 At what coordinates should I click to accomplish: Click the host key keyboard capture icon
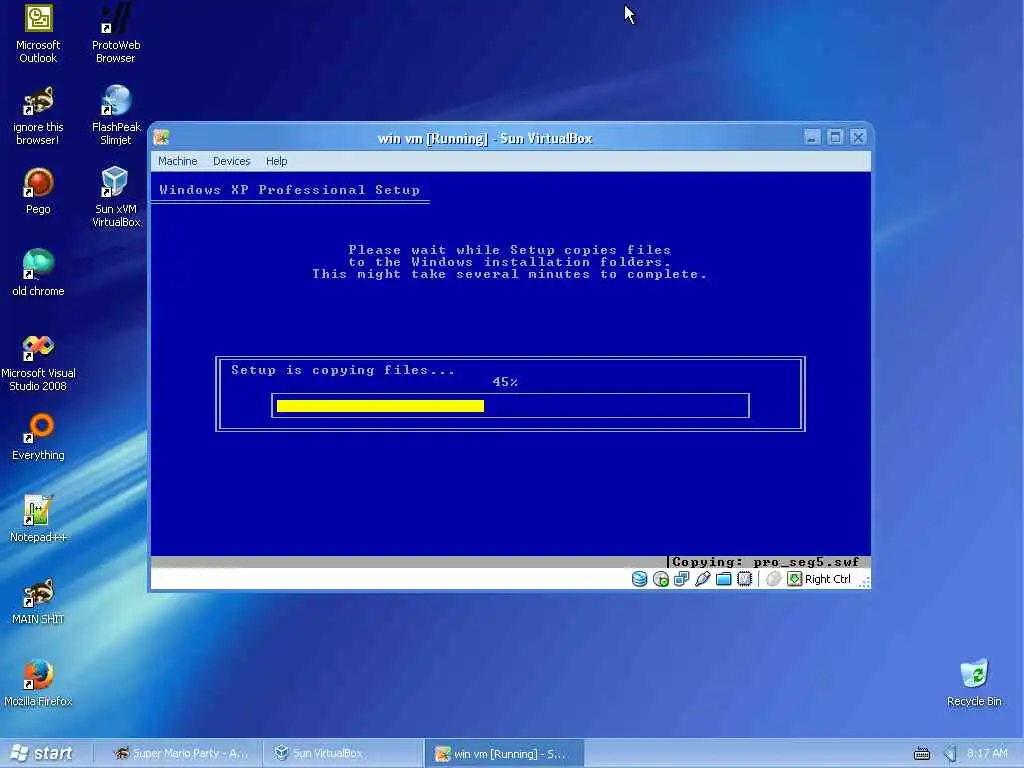click(x=794, y=579)
